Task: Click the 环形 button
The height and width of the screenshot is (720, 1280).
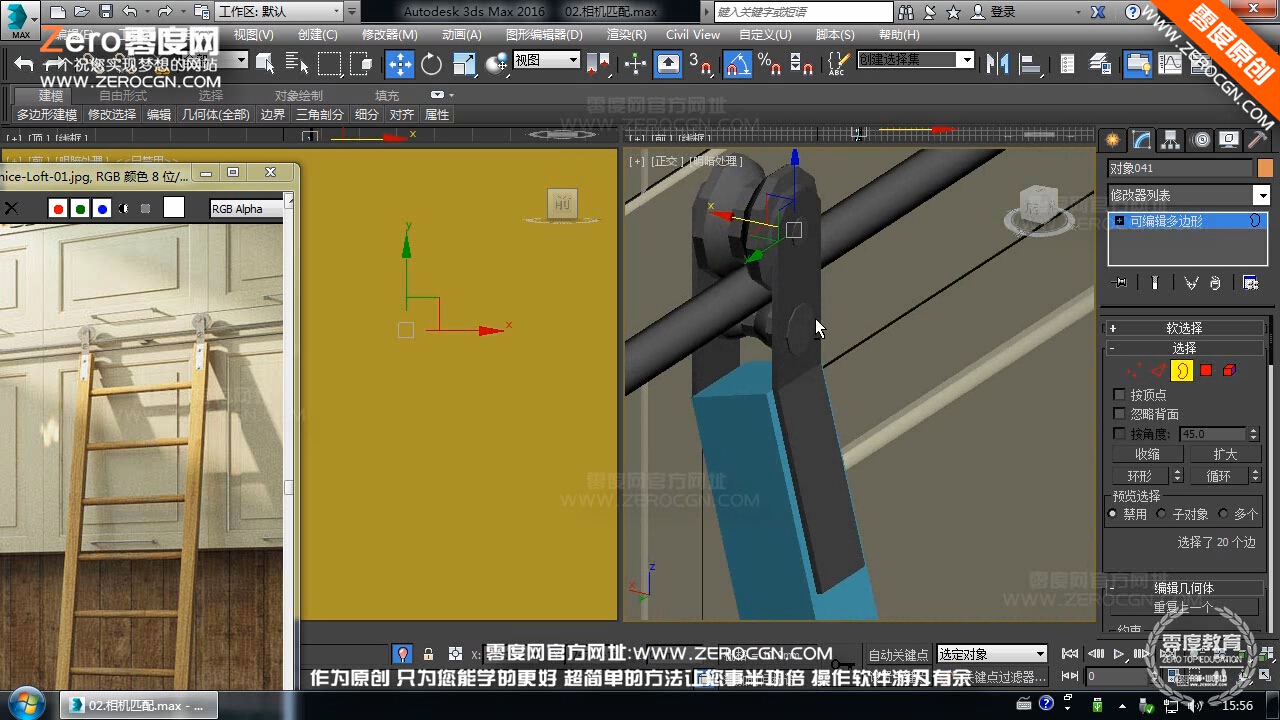Action: (1140, 476)
